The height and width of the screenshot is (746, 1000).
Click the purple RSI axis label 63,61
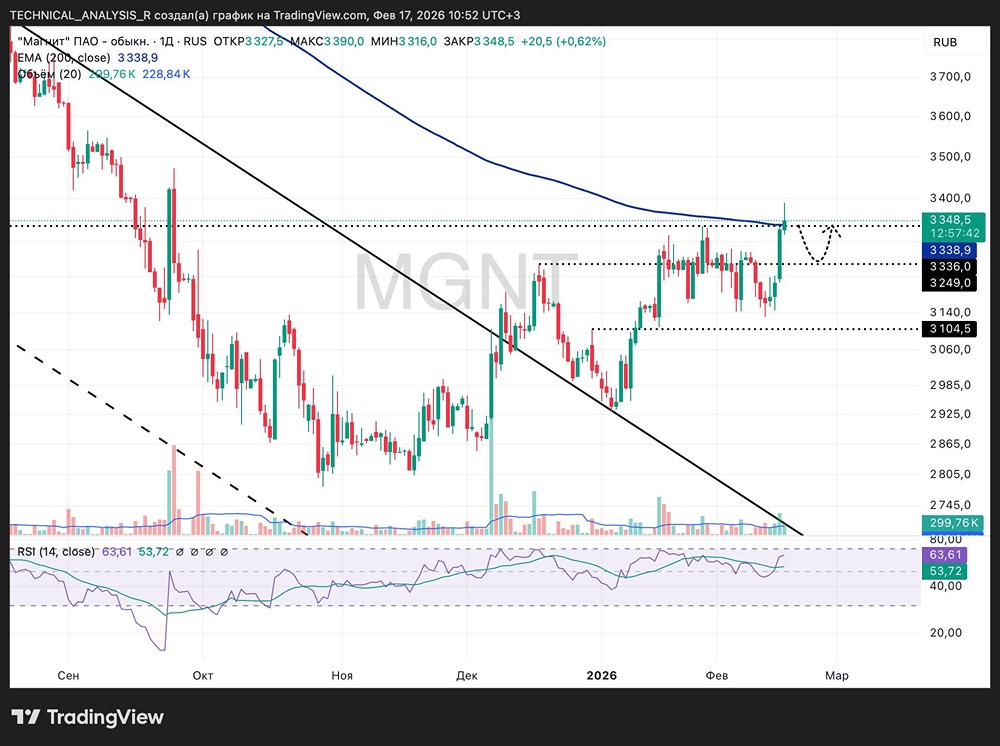945,555
